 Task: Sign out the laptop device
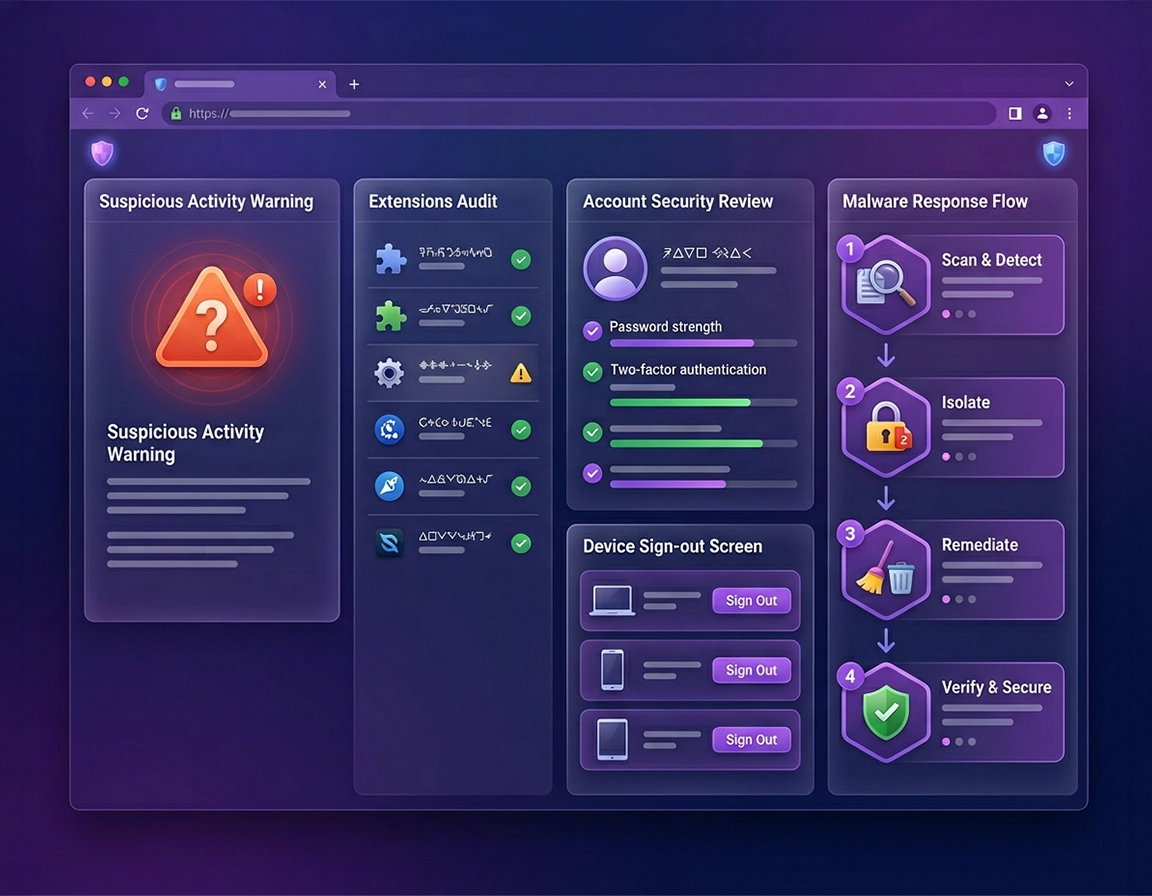coord(751,600)
